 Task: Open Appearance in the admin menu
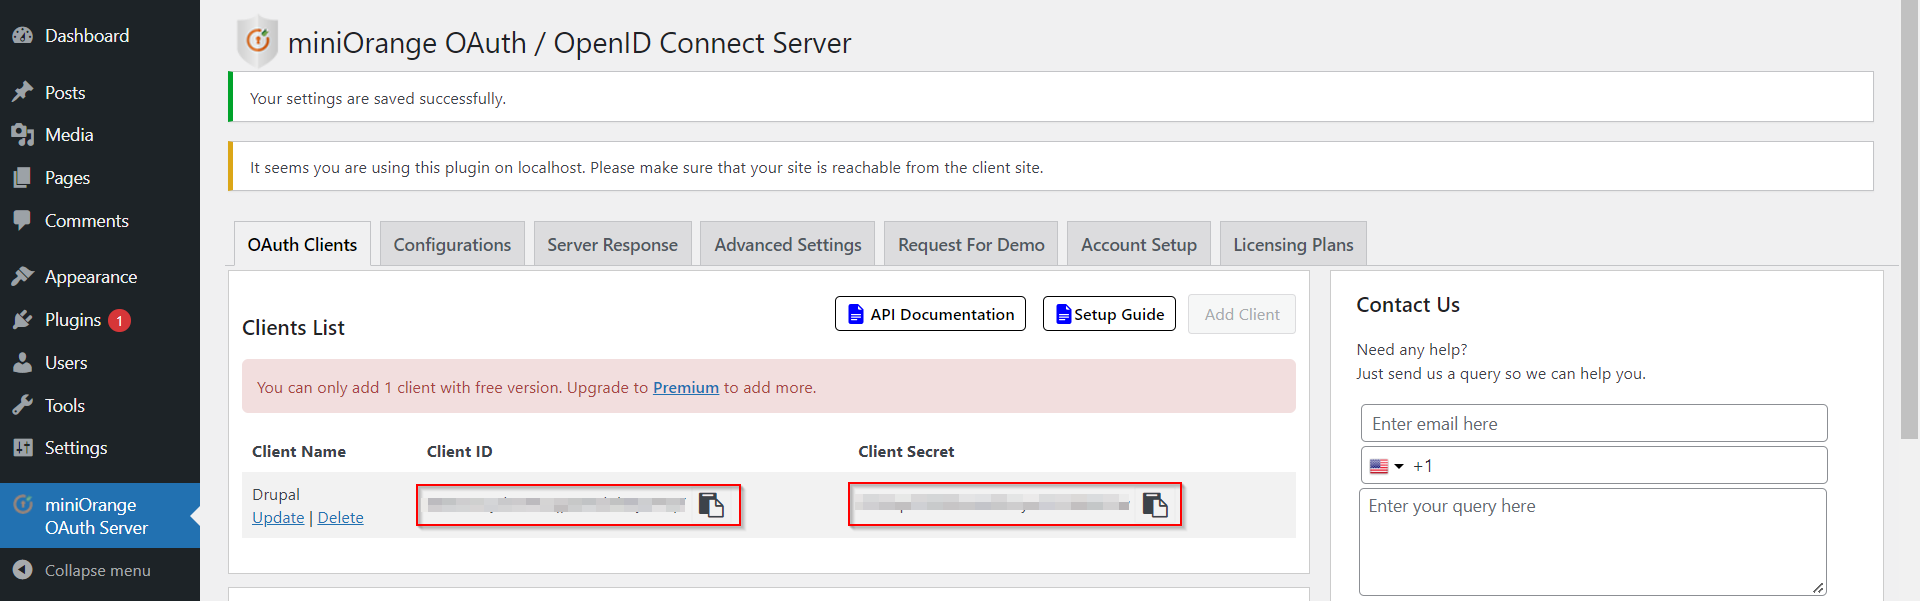coord(91,277)
